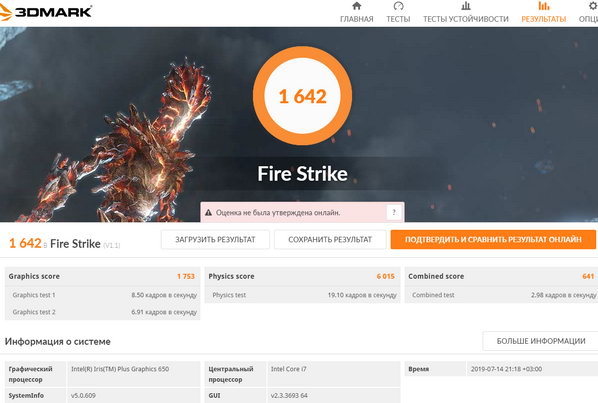Click the 3DMark logo
This screenshot has height=403, width=598.
coord(46,12)
